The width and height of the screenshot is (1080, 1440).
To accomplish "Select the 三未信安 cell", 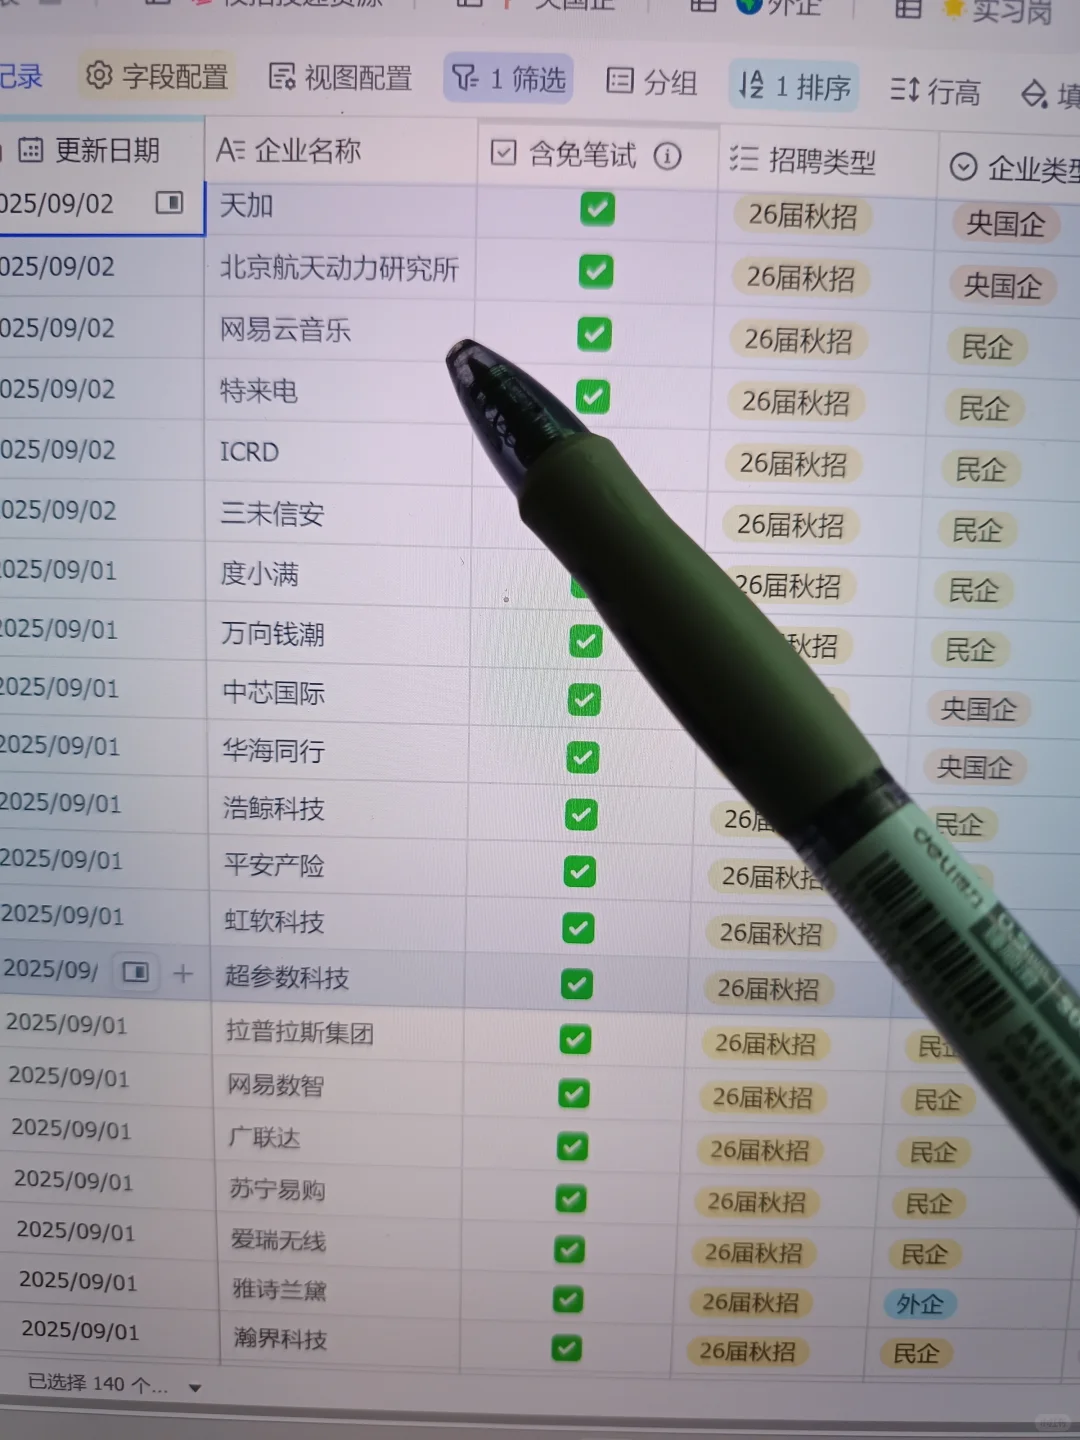I will coord(338,513).
